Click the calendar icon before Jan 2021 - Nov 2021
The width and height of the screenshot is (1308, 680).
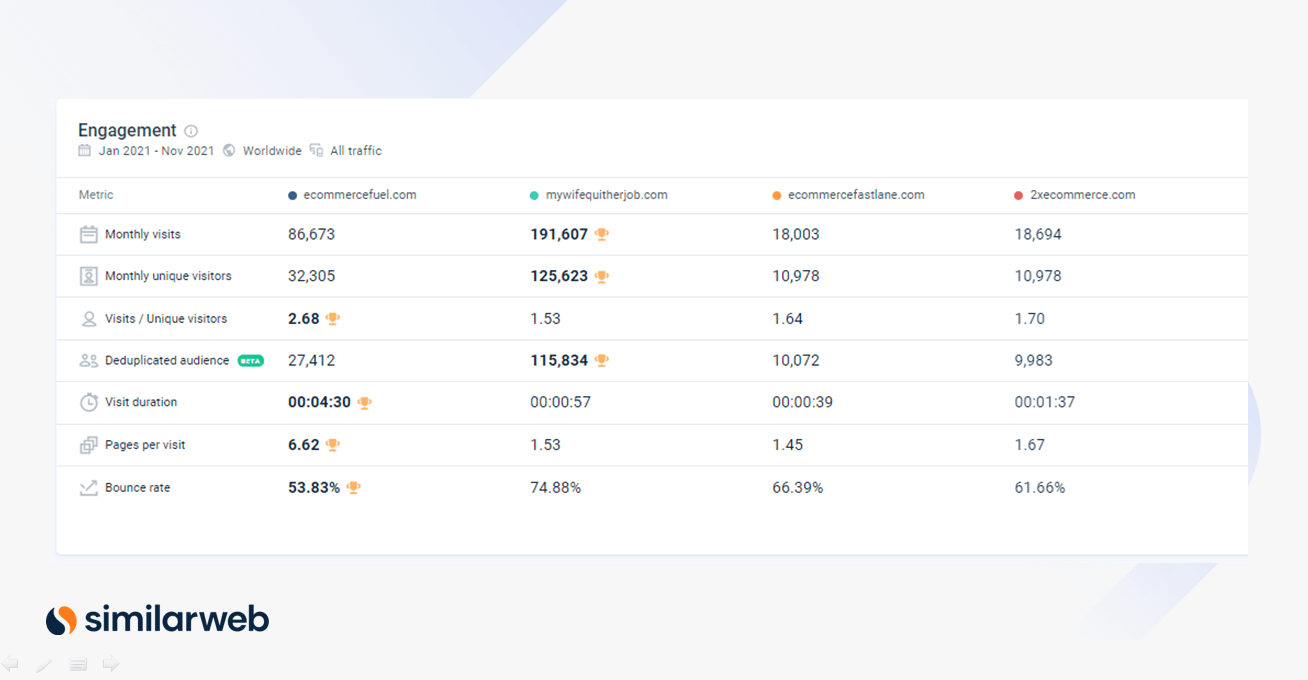(x=85, y=151)
